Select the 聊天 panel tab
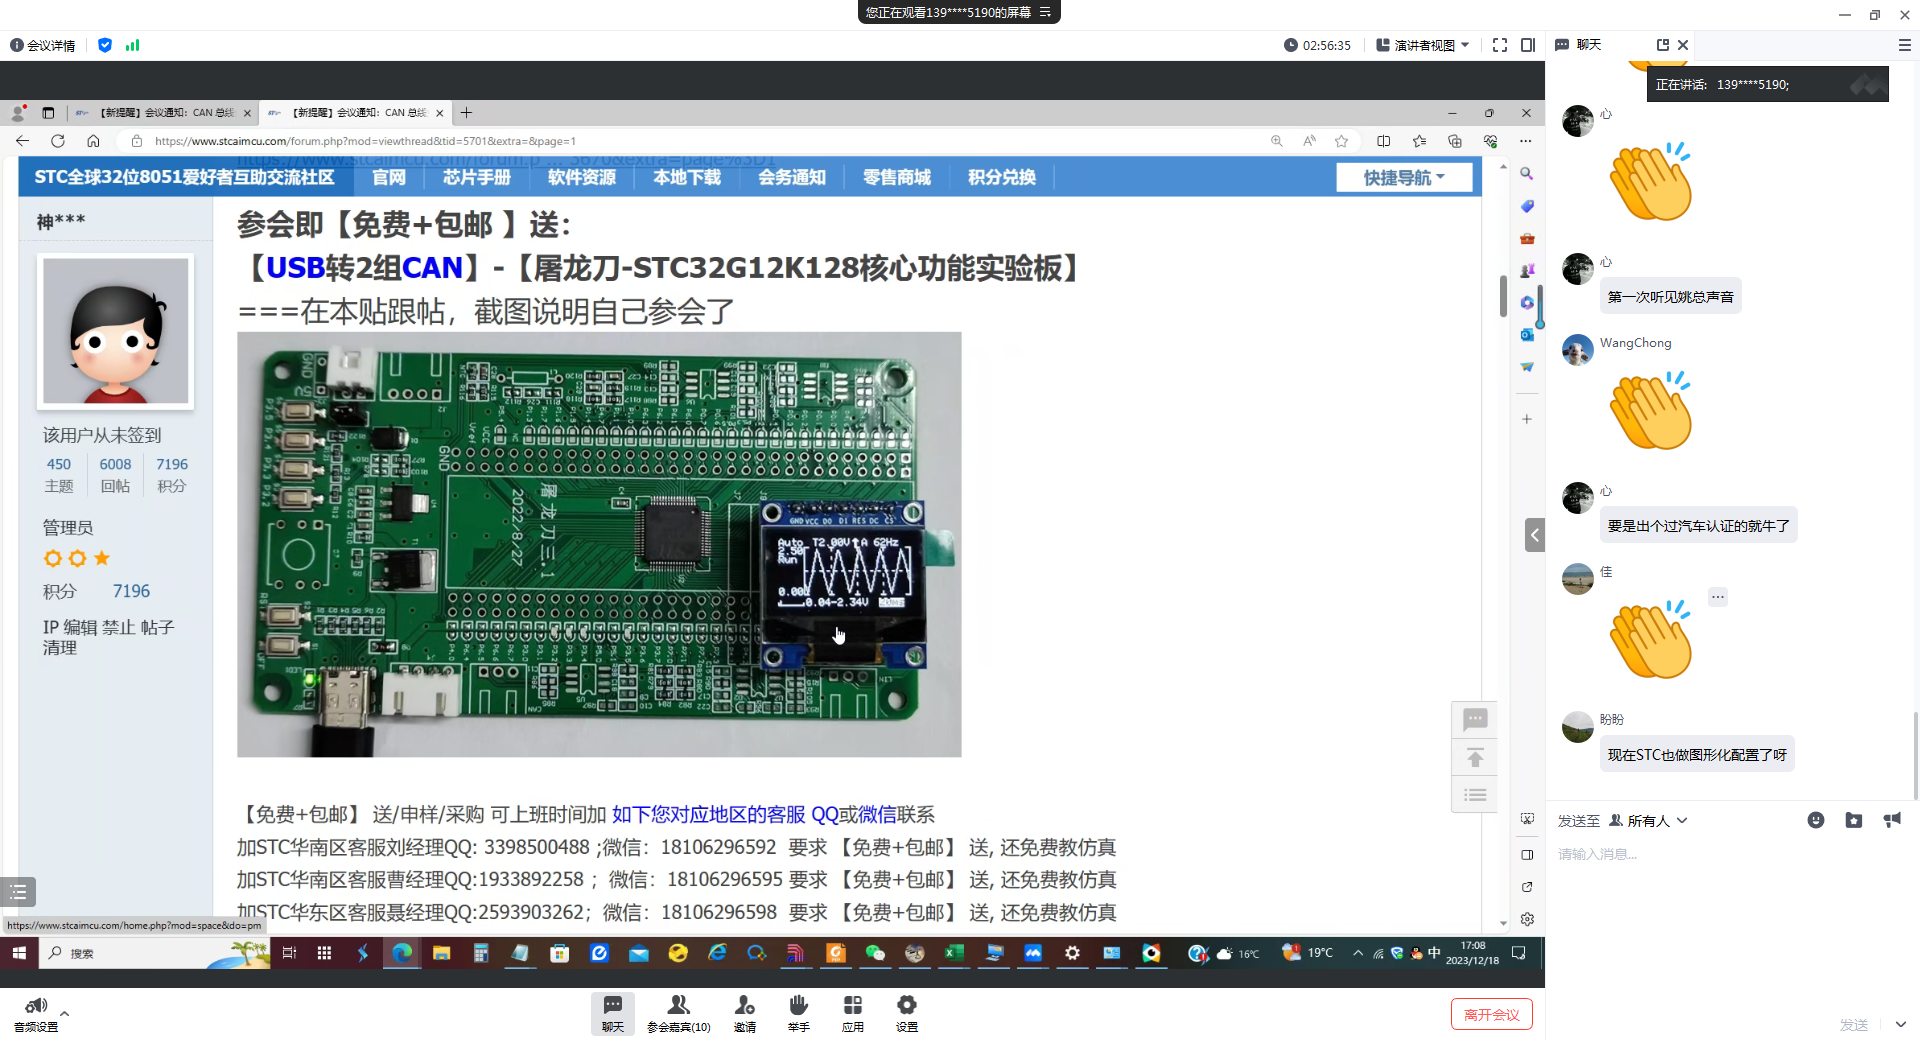The height and width of the screenshot is (1040, 1920). click(1579, 45)
